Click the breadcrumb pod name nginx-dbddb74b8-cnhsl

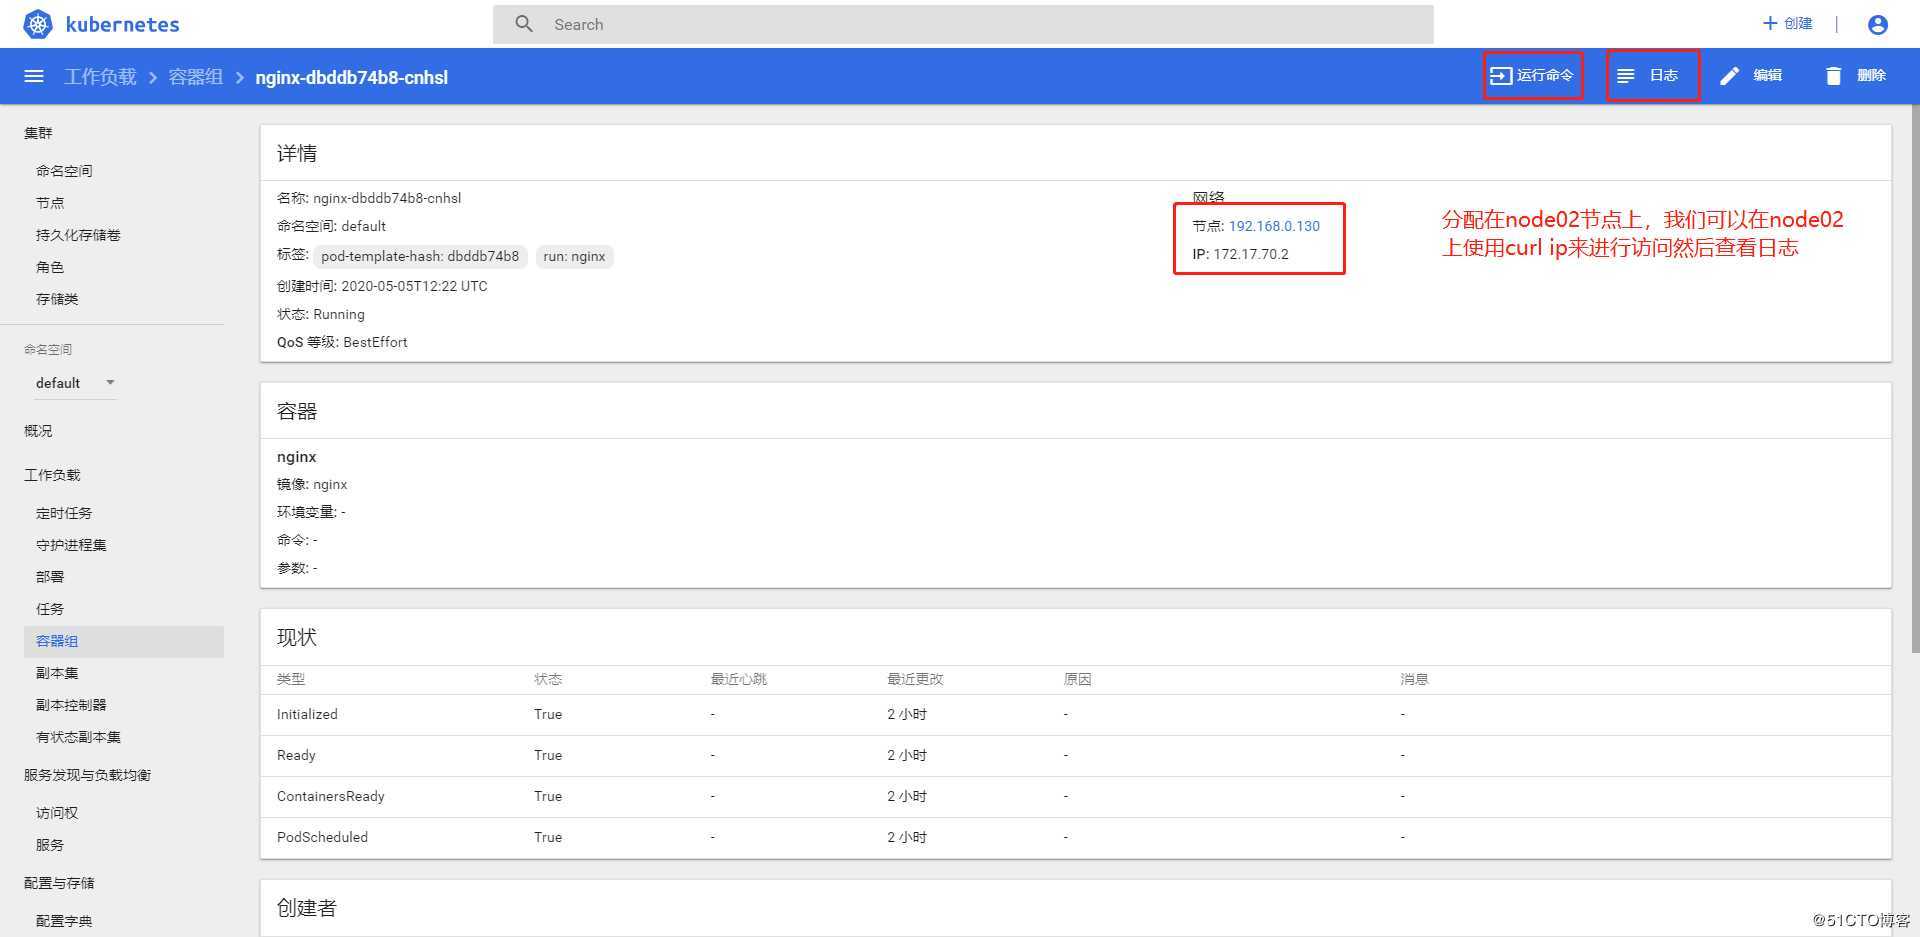352,77
